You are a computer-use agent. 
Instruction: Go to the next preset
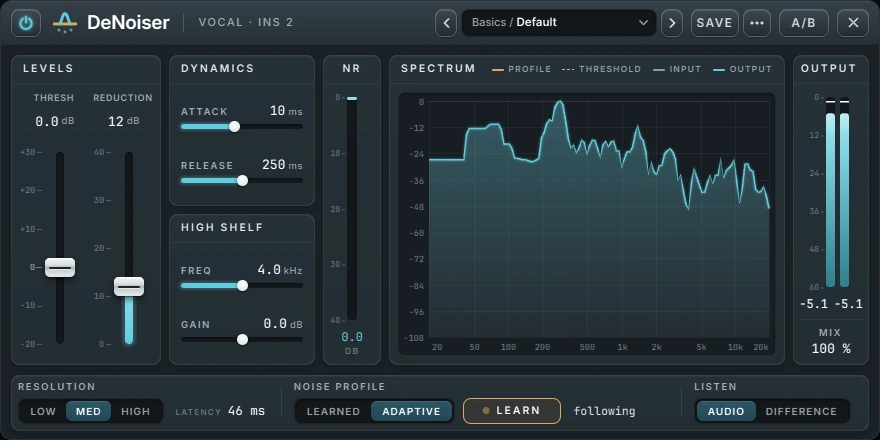click(x=672, y=23)
